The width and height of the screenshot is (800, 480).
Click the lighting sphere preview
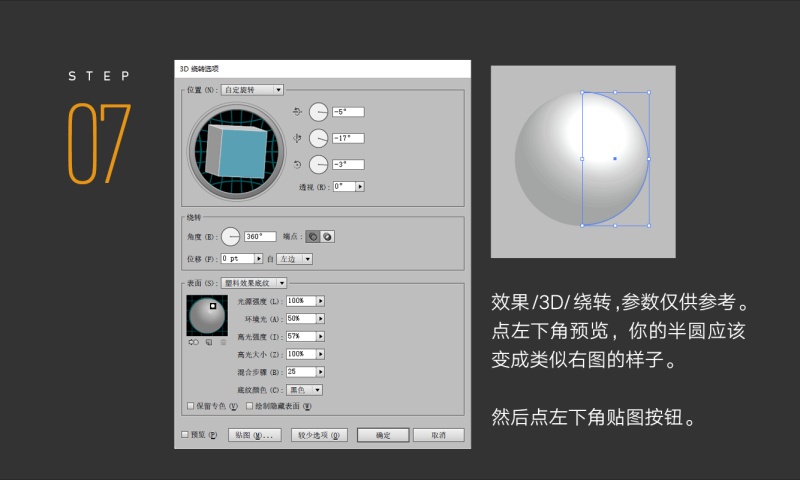coord(207,316)
